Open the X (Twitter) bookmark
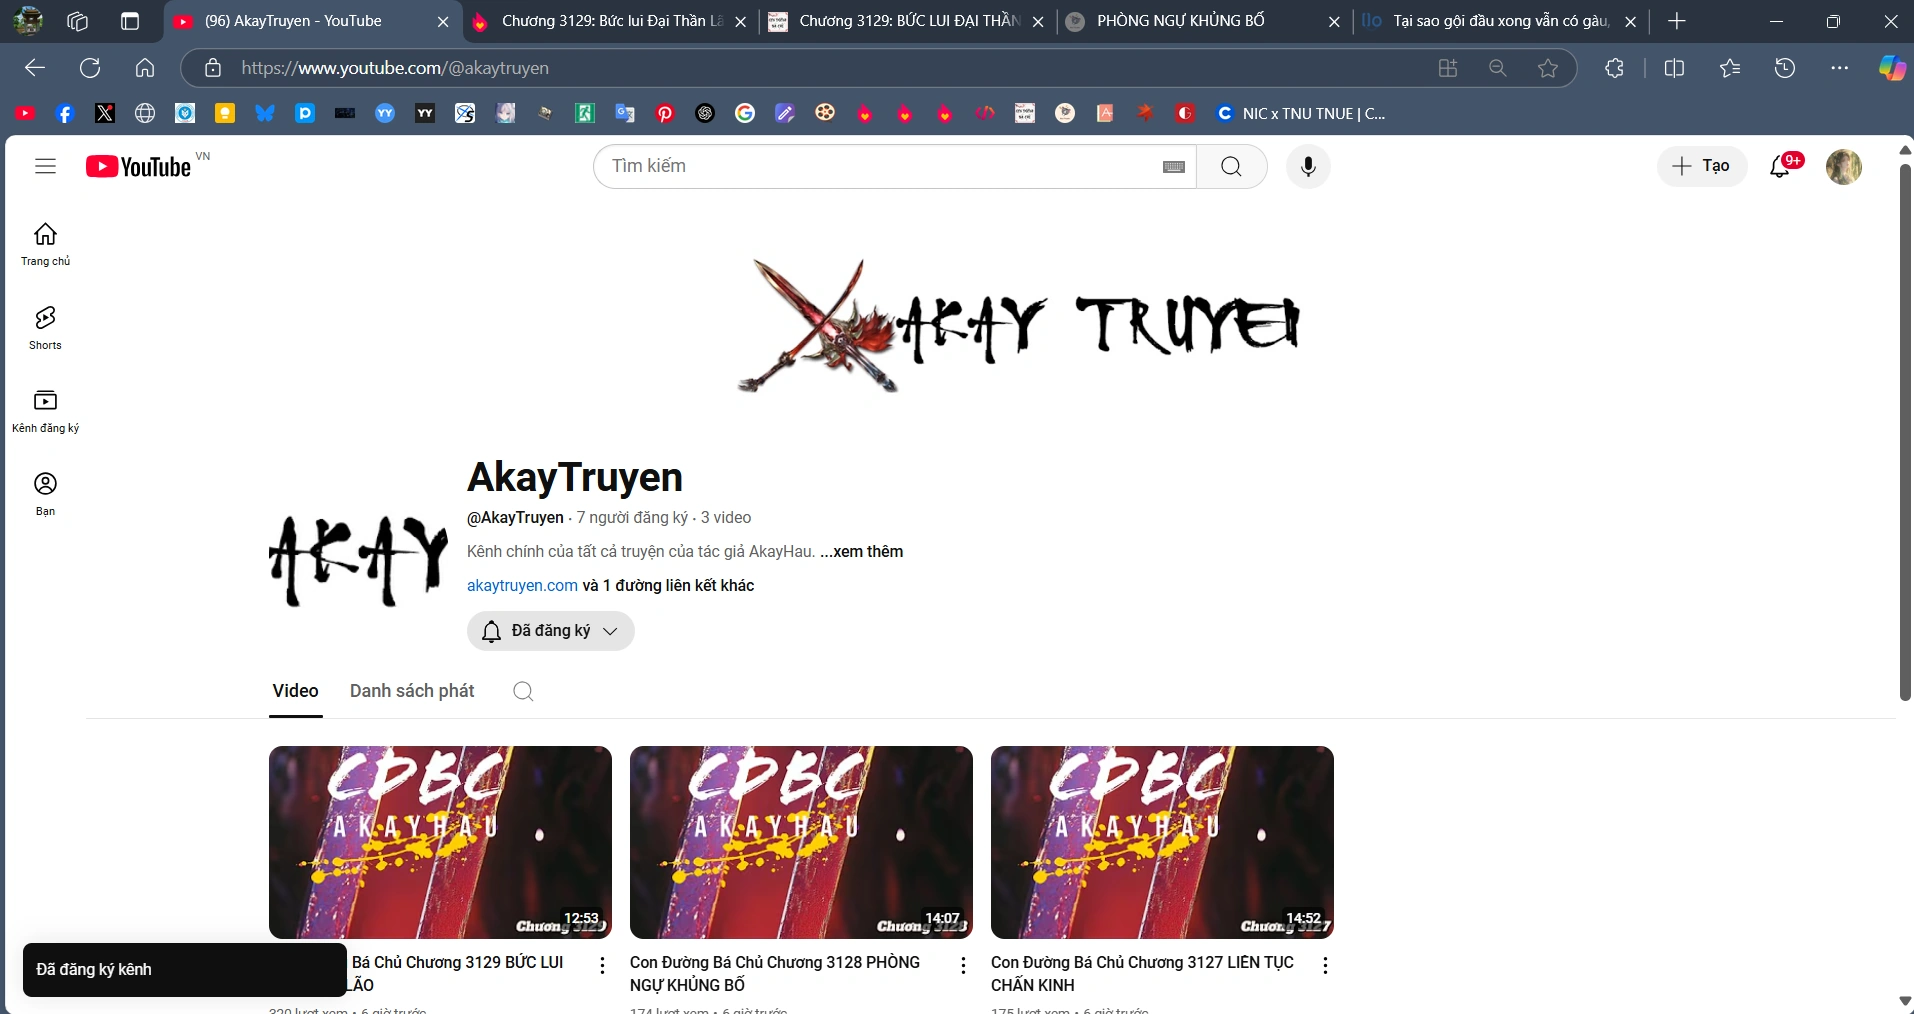The height and width of the screenshot is (1014, 1914). [105, 113]
